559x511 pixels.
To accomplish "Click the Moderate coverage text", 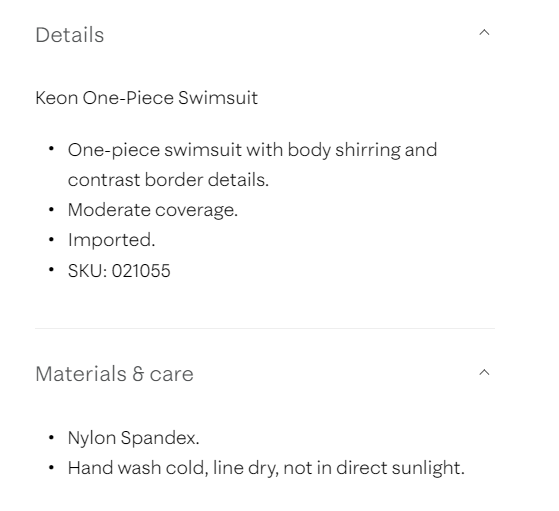I will pyautogui.click(x=153, y=210).
